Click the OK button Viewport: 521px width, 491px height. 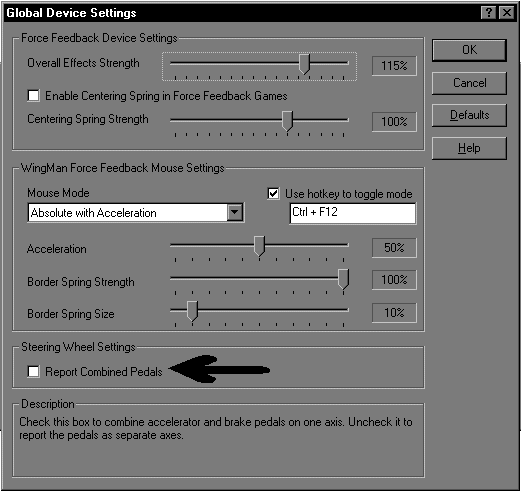click(469, 50)
